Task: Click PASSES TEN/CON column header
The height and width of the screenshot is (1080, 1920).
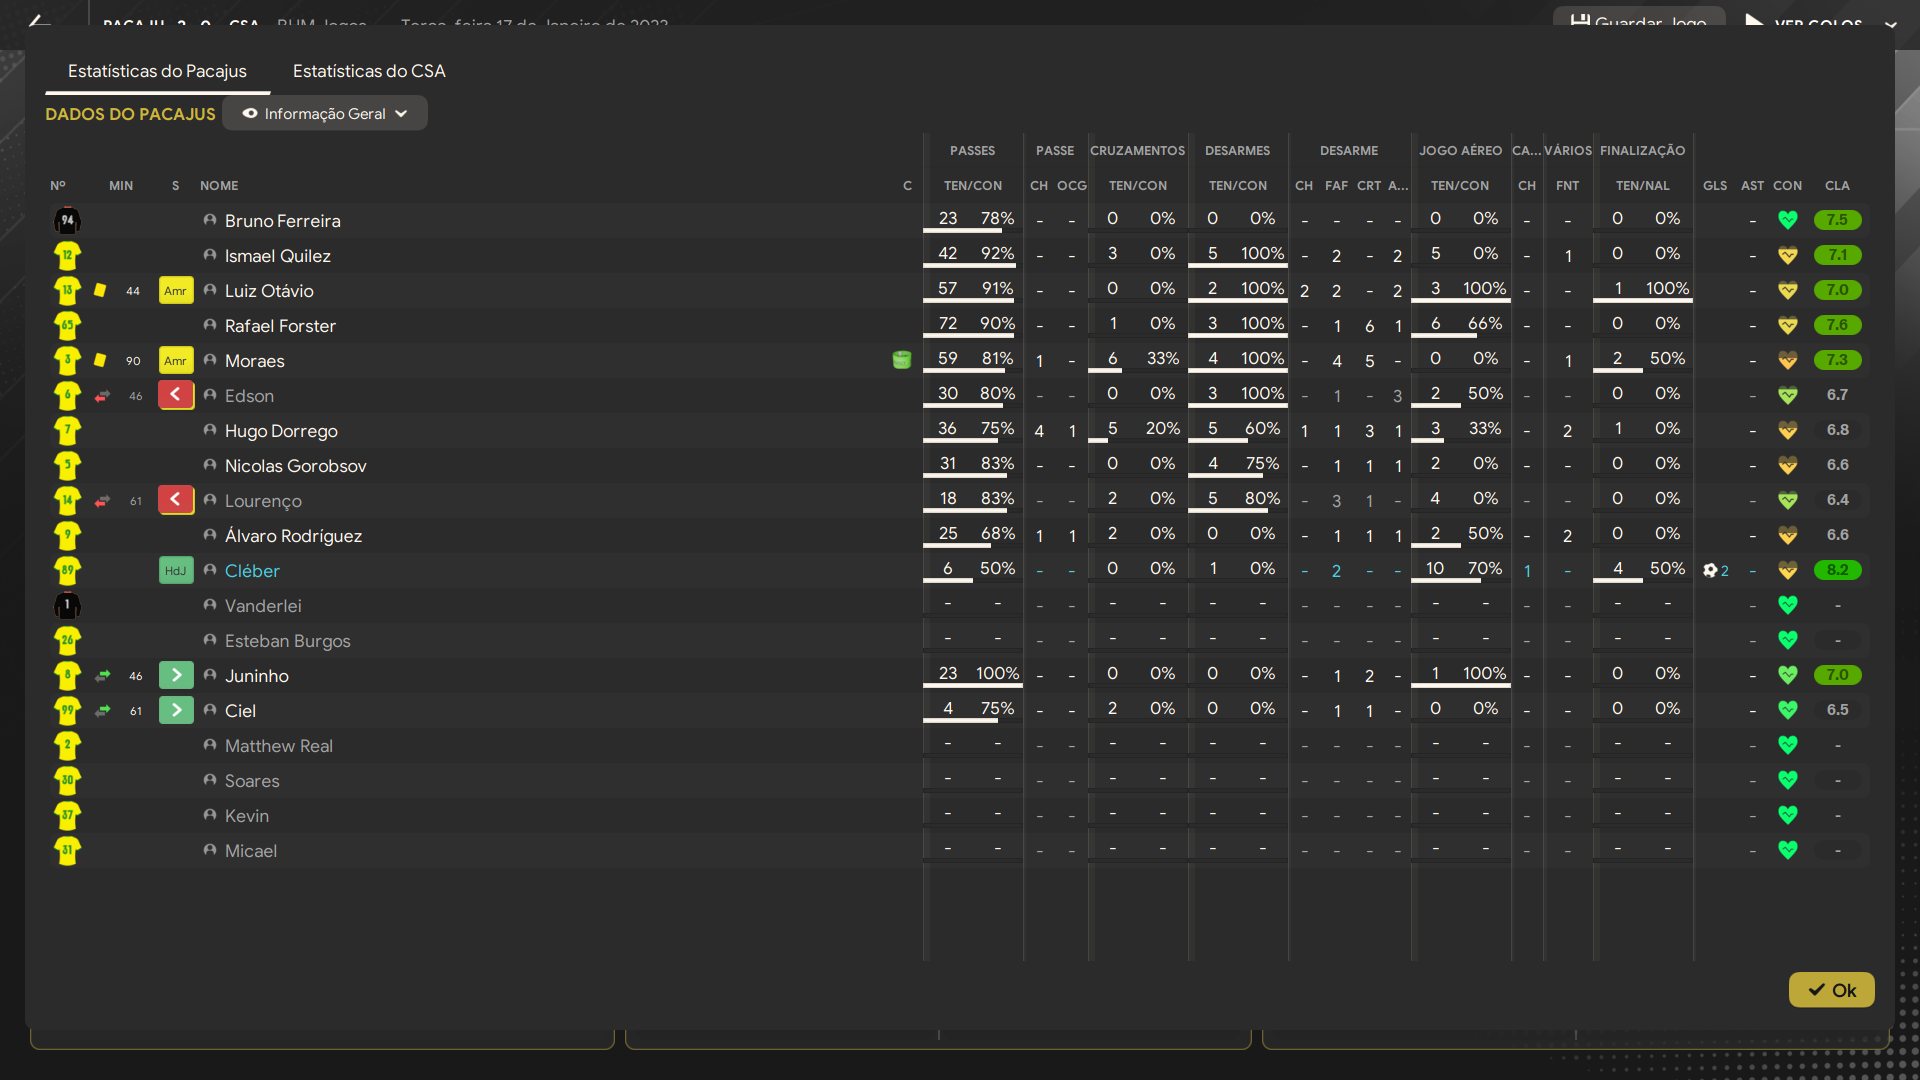Action: click(x=973, y=186)
